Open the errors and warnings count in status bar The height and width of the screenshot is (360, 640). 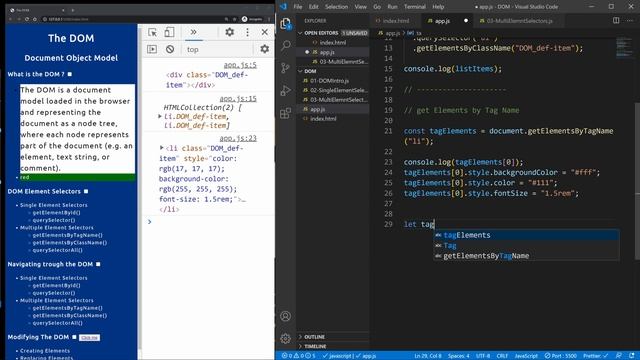(x=299, y=356)
